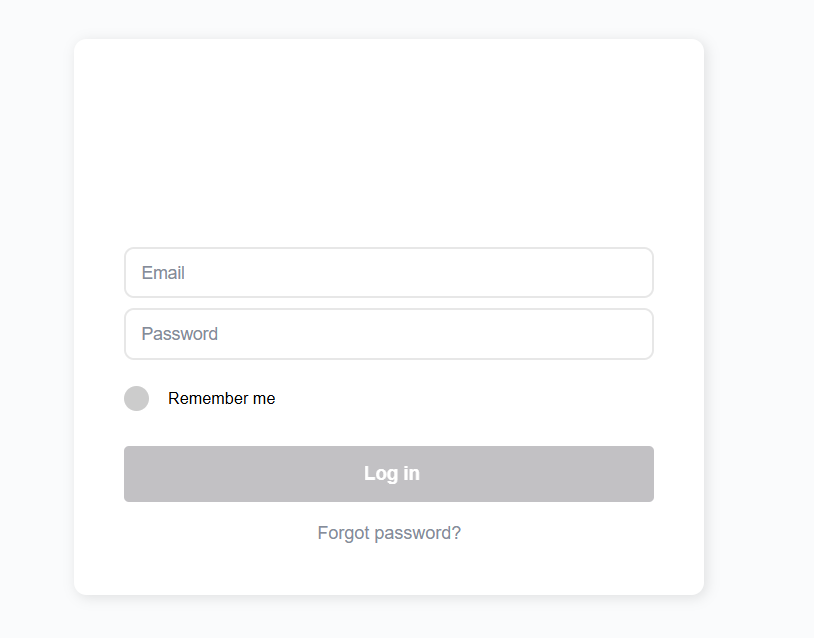This screenshot has height=638, width=814.
Task: Place cursor in the Email box
Action: 388,272
